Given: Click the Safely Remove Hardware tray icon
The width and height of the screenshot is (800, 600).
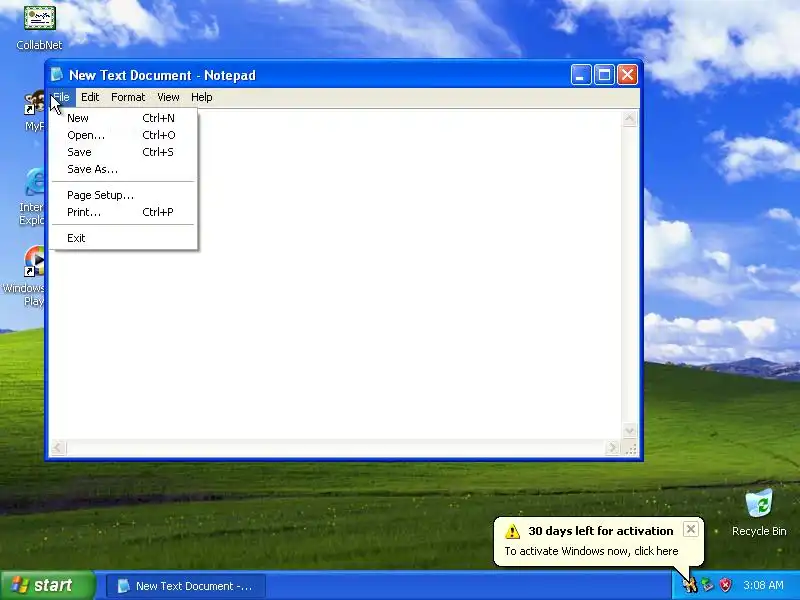Looking at the screenshot, I should click(x=707, y=585).
